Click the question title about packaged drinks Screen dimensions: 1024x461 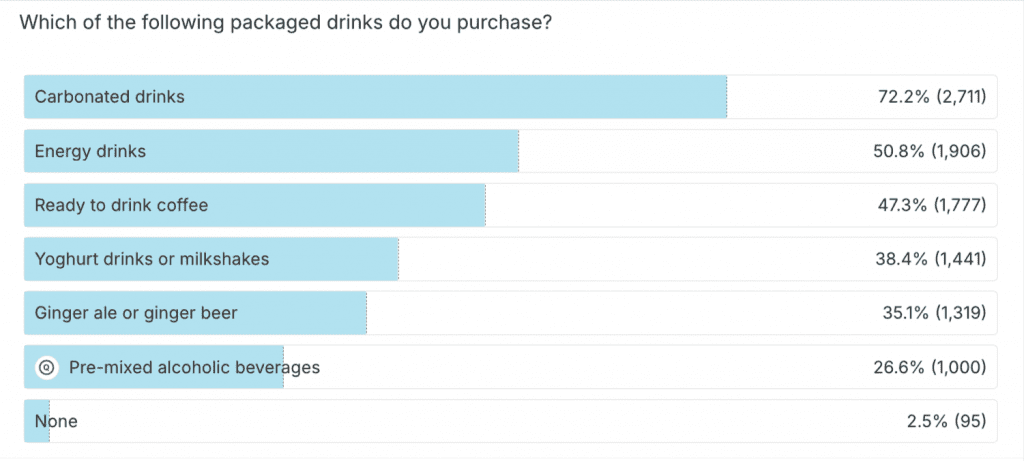pos(285,22)
